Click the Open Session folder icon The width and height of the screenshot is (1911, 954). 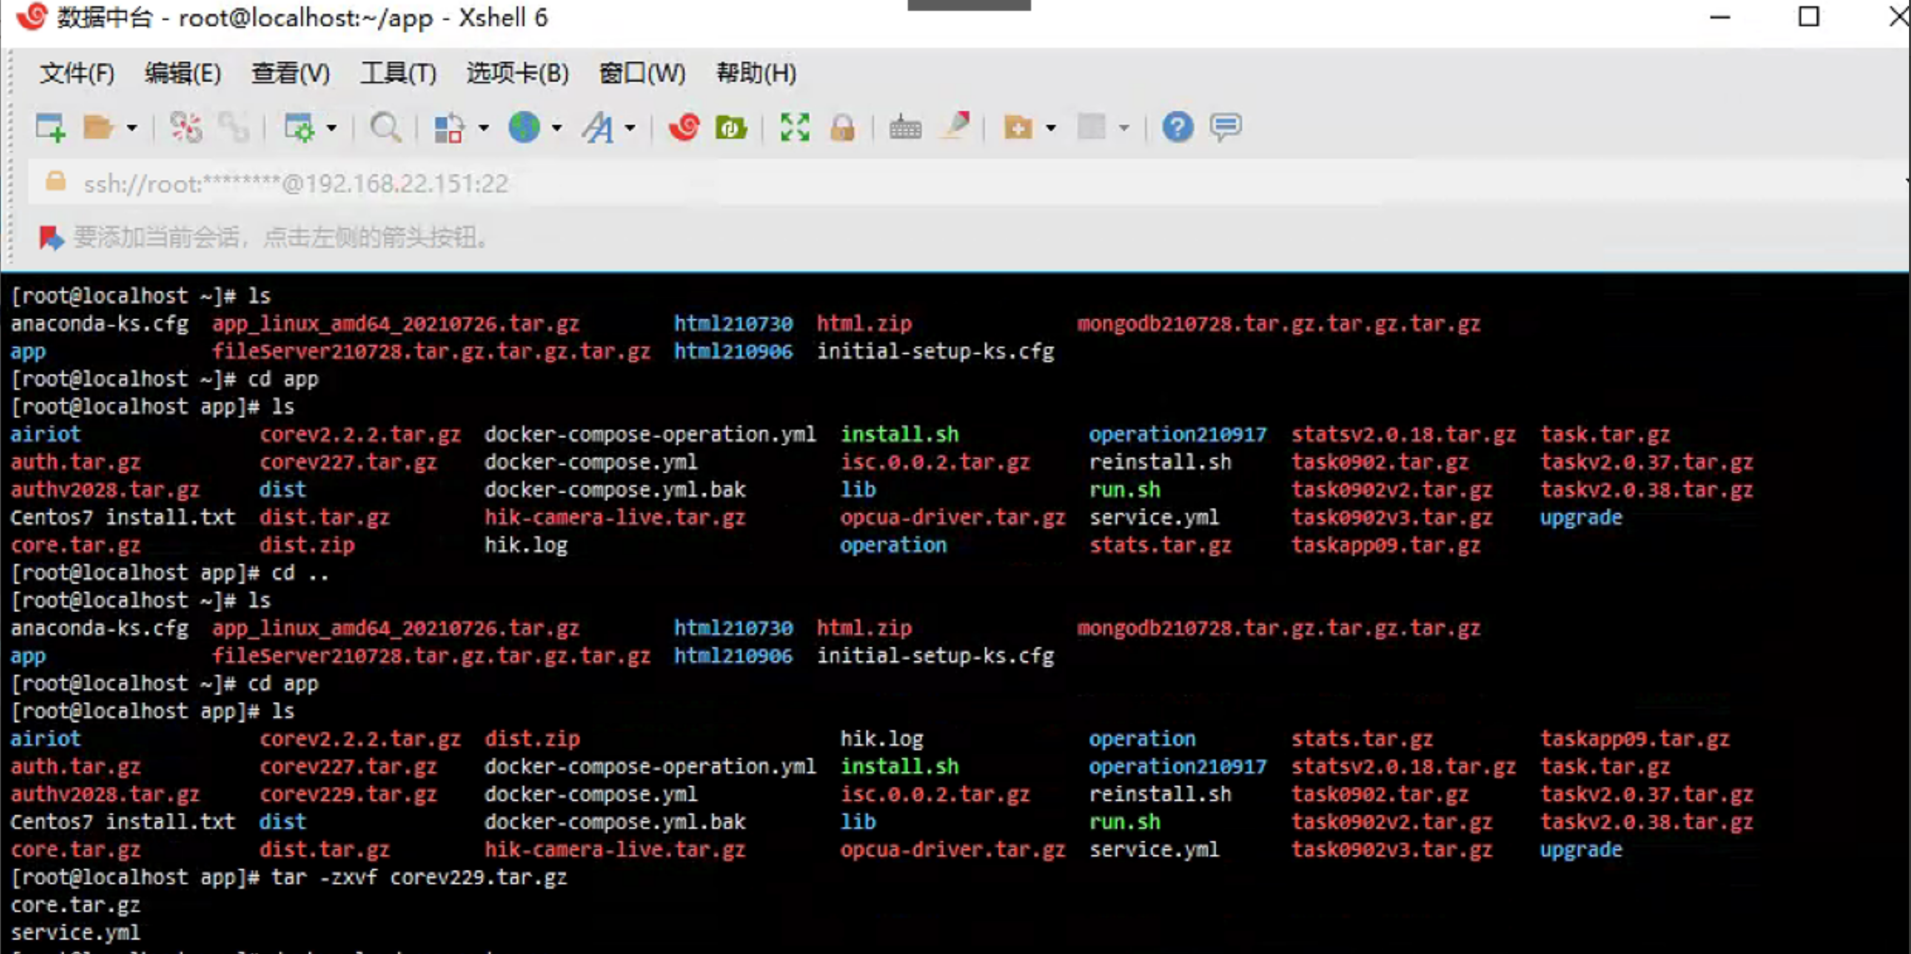coord(98,127)
